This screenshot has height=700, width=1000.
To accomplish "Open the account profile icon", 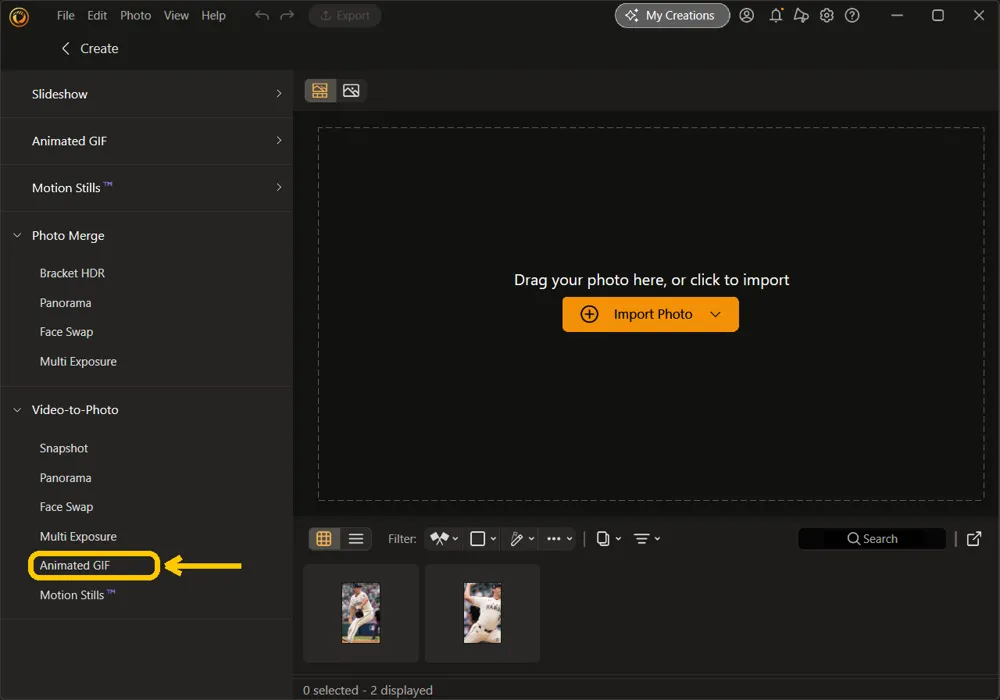I will click(x=747, y=15).
